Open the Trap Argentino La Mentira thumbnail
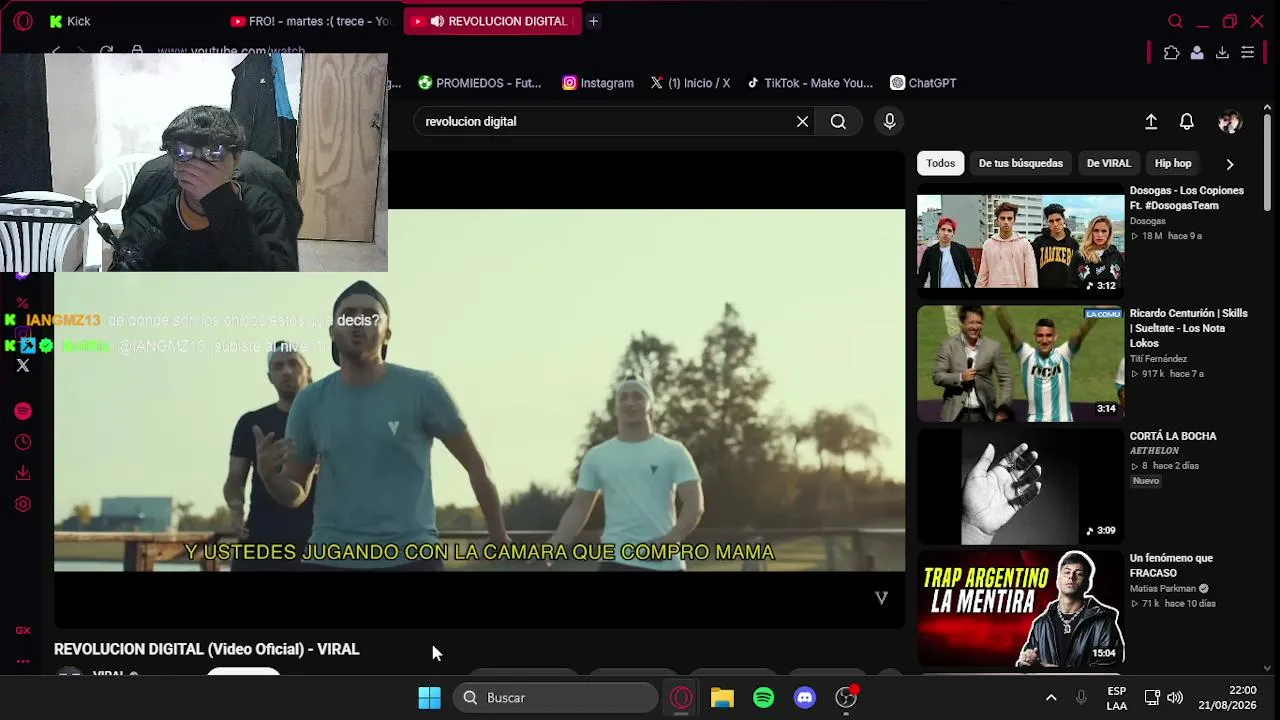Screen dimensions: 1280x720 (x=1020, y=608)
